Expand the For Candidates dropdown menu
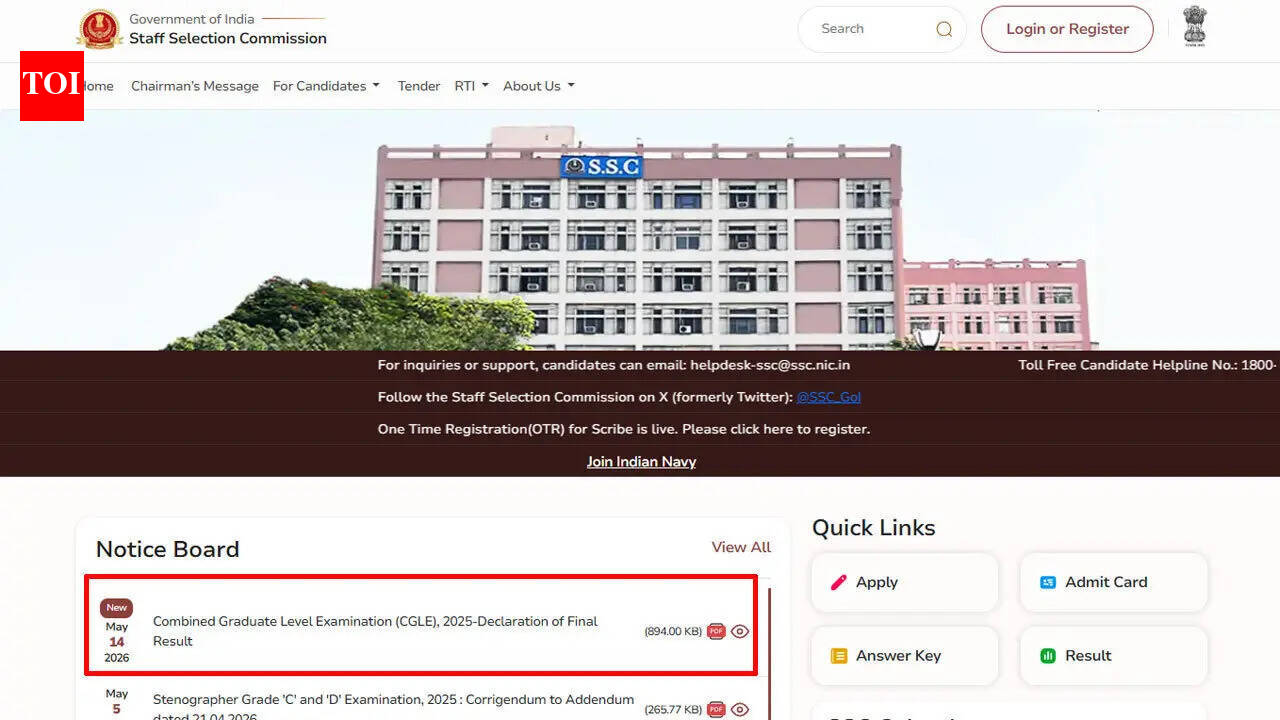Screen dimensions: 1280x720 click(326, 86)
